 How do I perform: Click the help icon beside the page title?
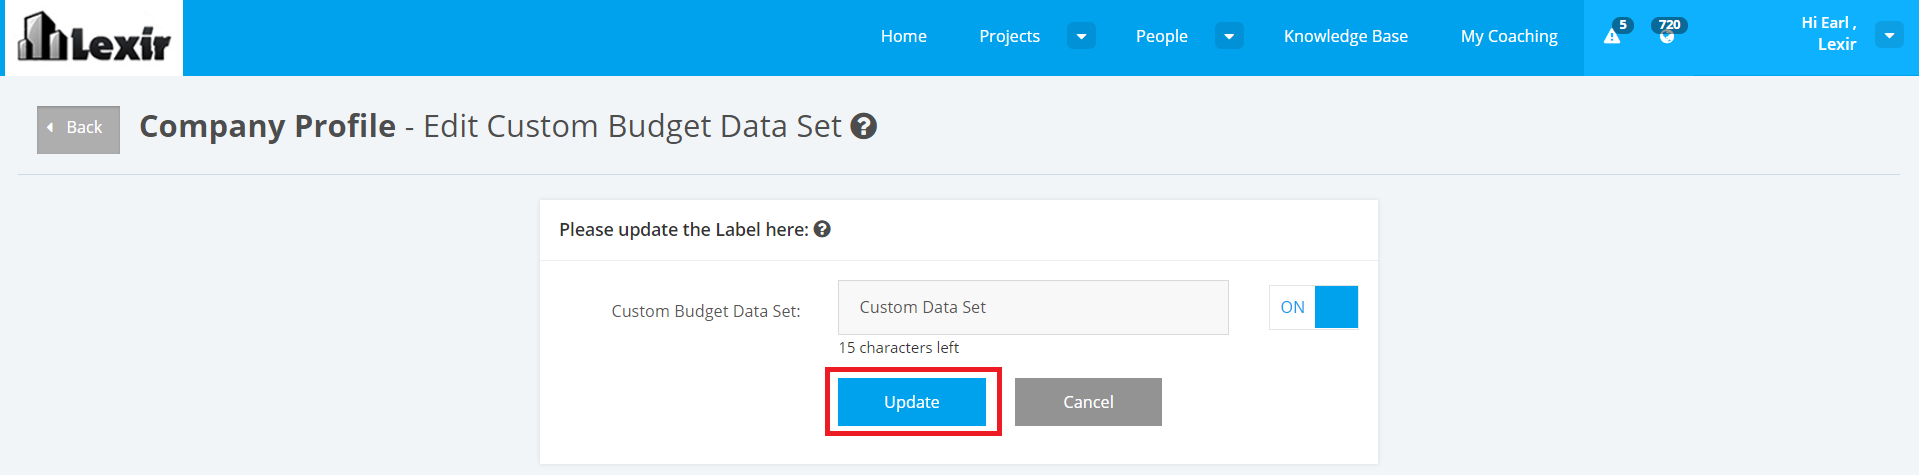[x=863, y=127]
